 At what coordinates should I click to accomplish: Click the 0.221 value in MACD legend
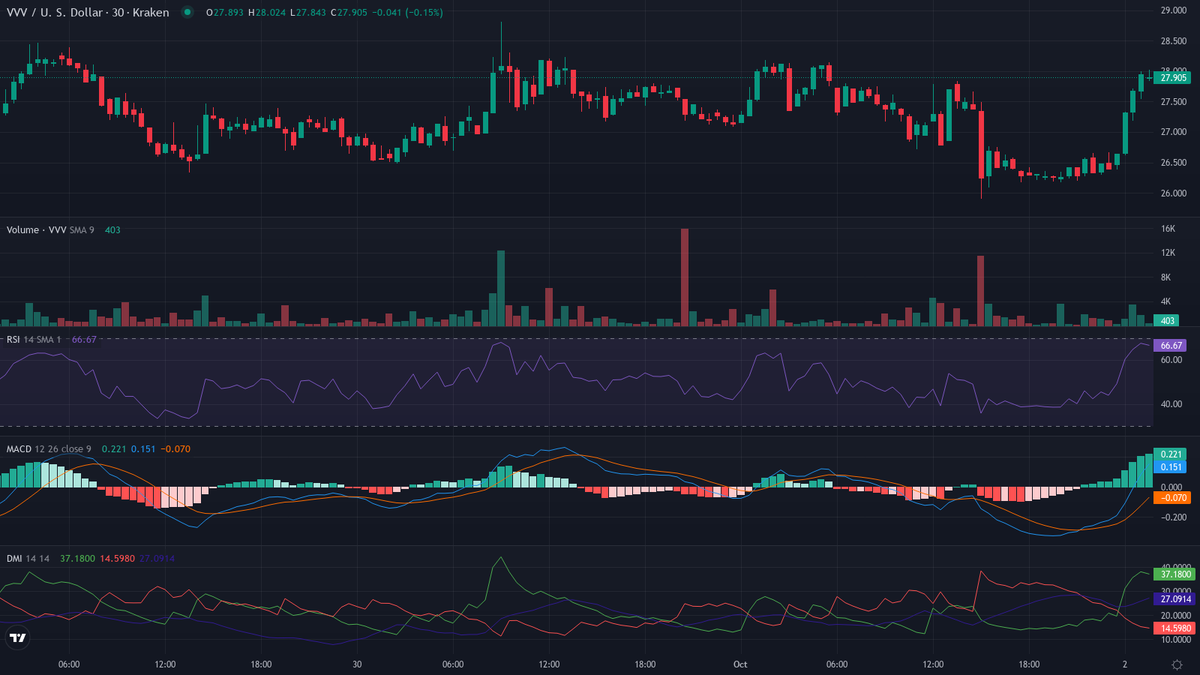[113, 449]
